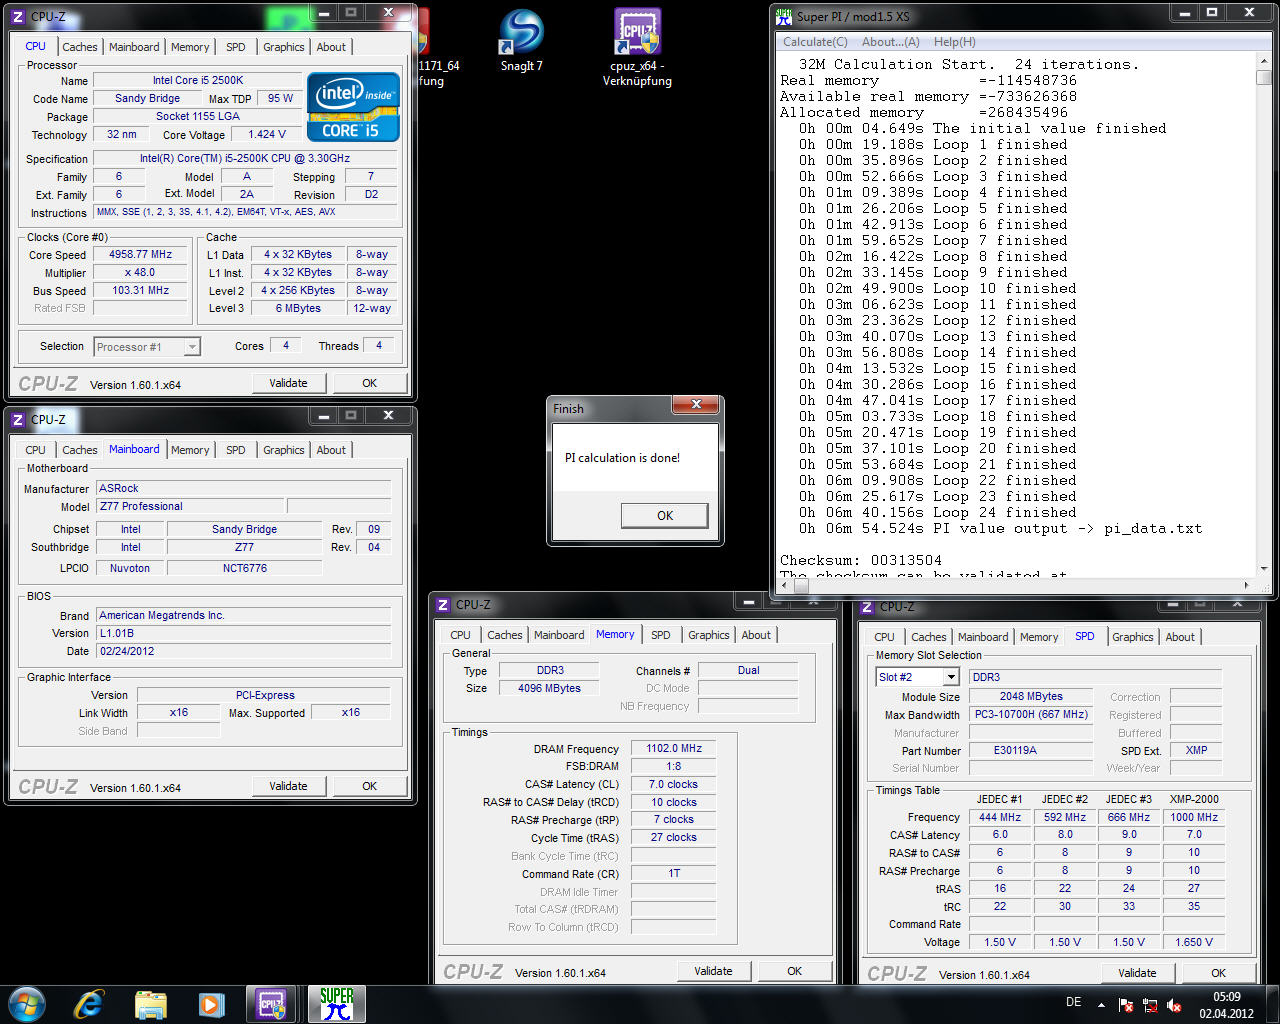Click SPD Ext. XMP field
The width and height of the screenshot is (1280, 1024).
tap(1196, 750)
